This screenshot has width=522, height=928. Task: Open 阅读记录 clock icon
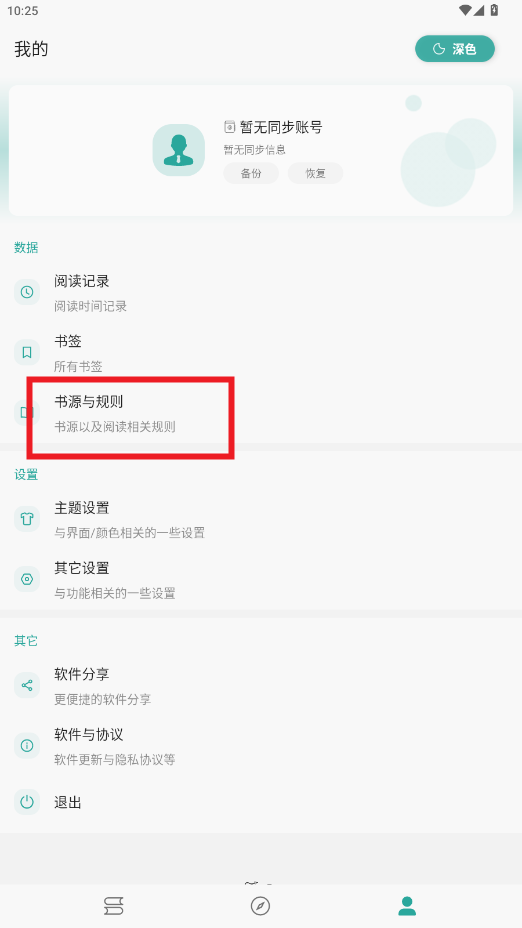click(x=27, y=292)
